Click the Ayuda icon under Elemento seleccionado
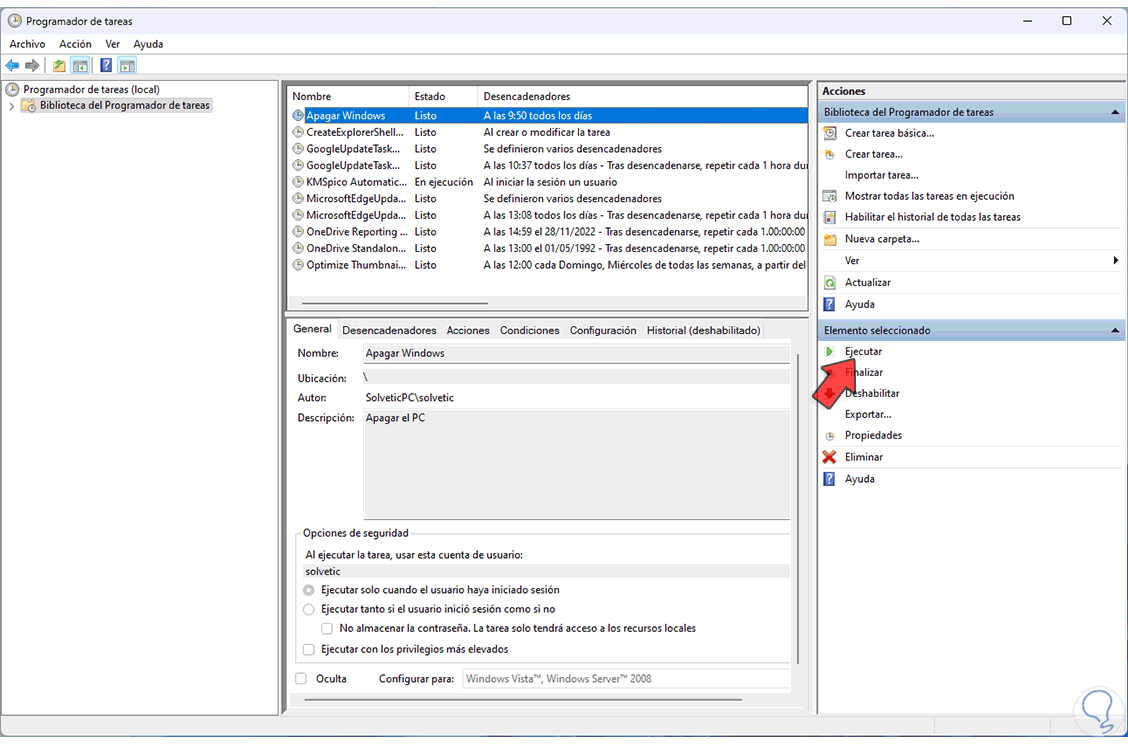 point(829,478)
